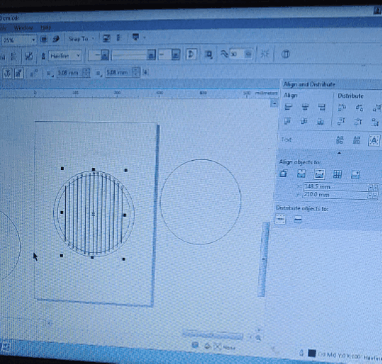Click the Options icon after Snap To

pos(106,38)
